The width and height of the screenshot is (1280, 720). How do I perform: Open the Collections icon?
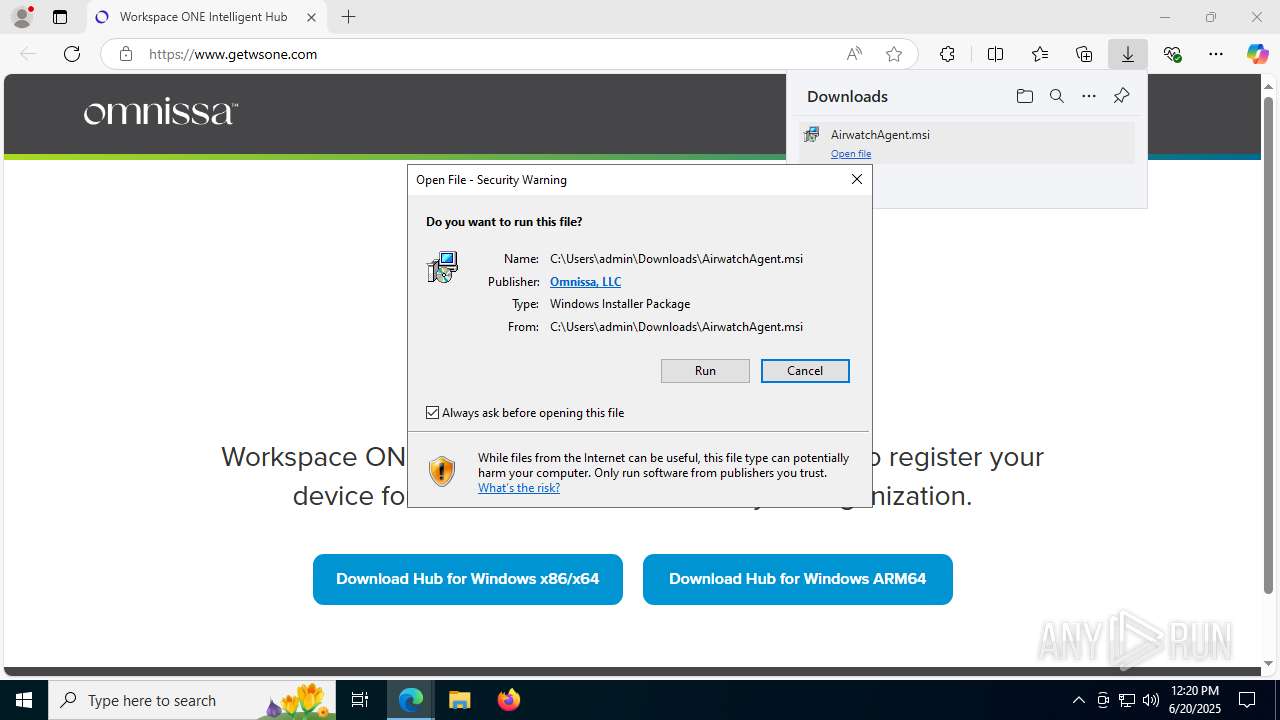[1084, 54]
